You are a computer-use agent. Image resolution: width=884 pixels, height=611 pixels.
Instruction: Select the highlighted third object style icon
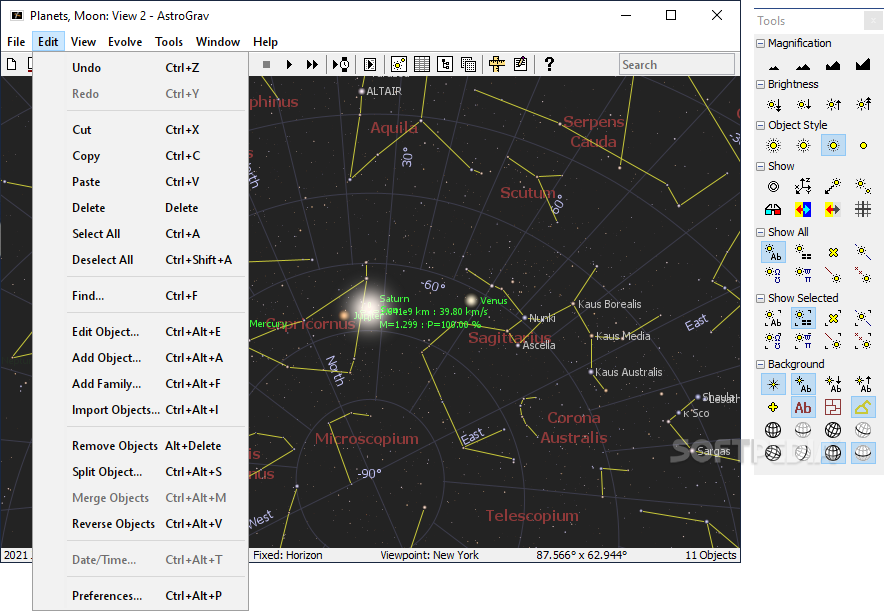pyautogui.click(x=833, y=145)
